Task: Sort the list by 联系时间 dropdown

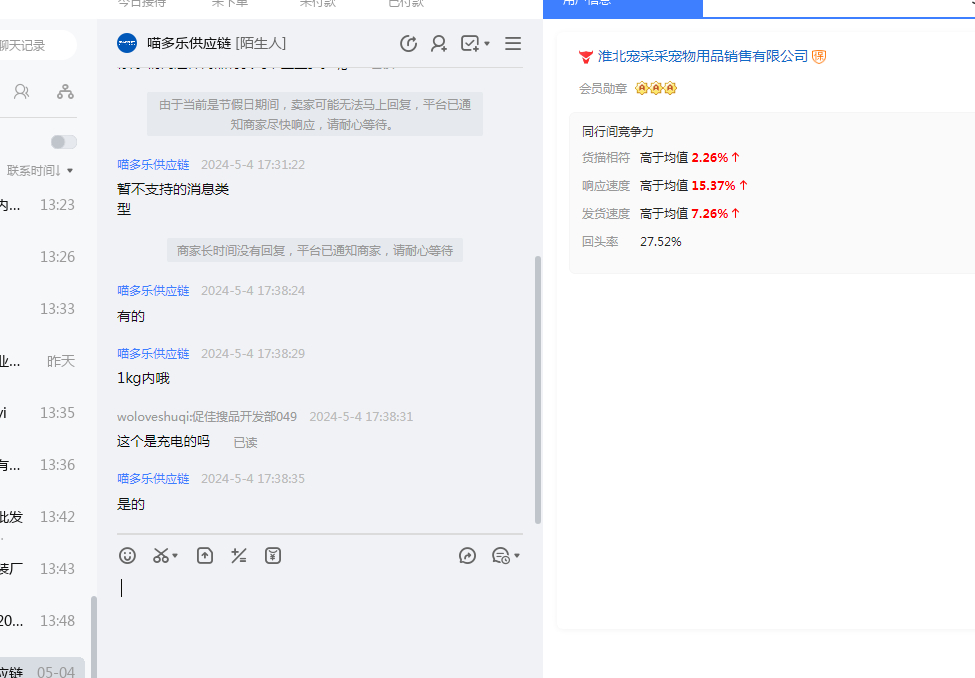Action: pos(39,170)
